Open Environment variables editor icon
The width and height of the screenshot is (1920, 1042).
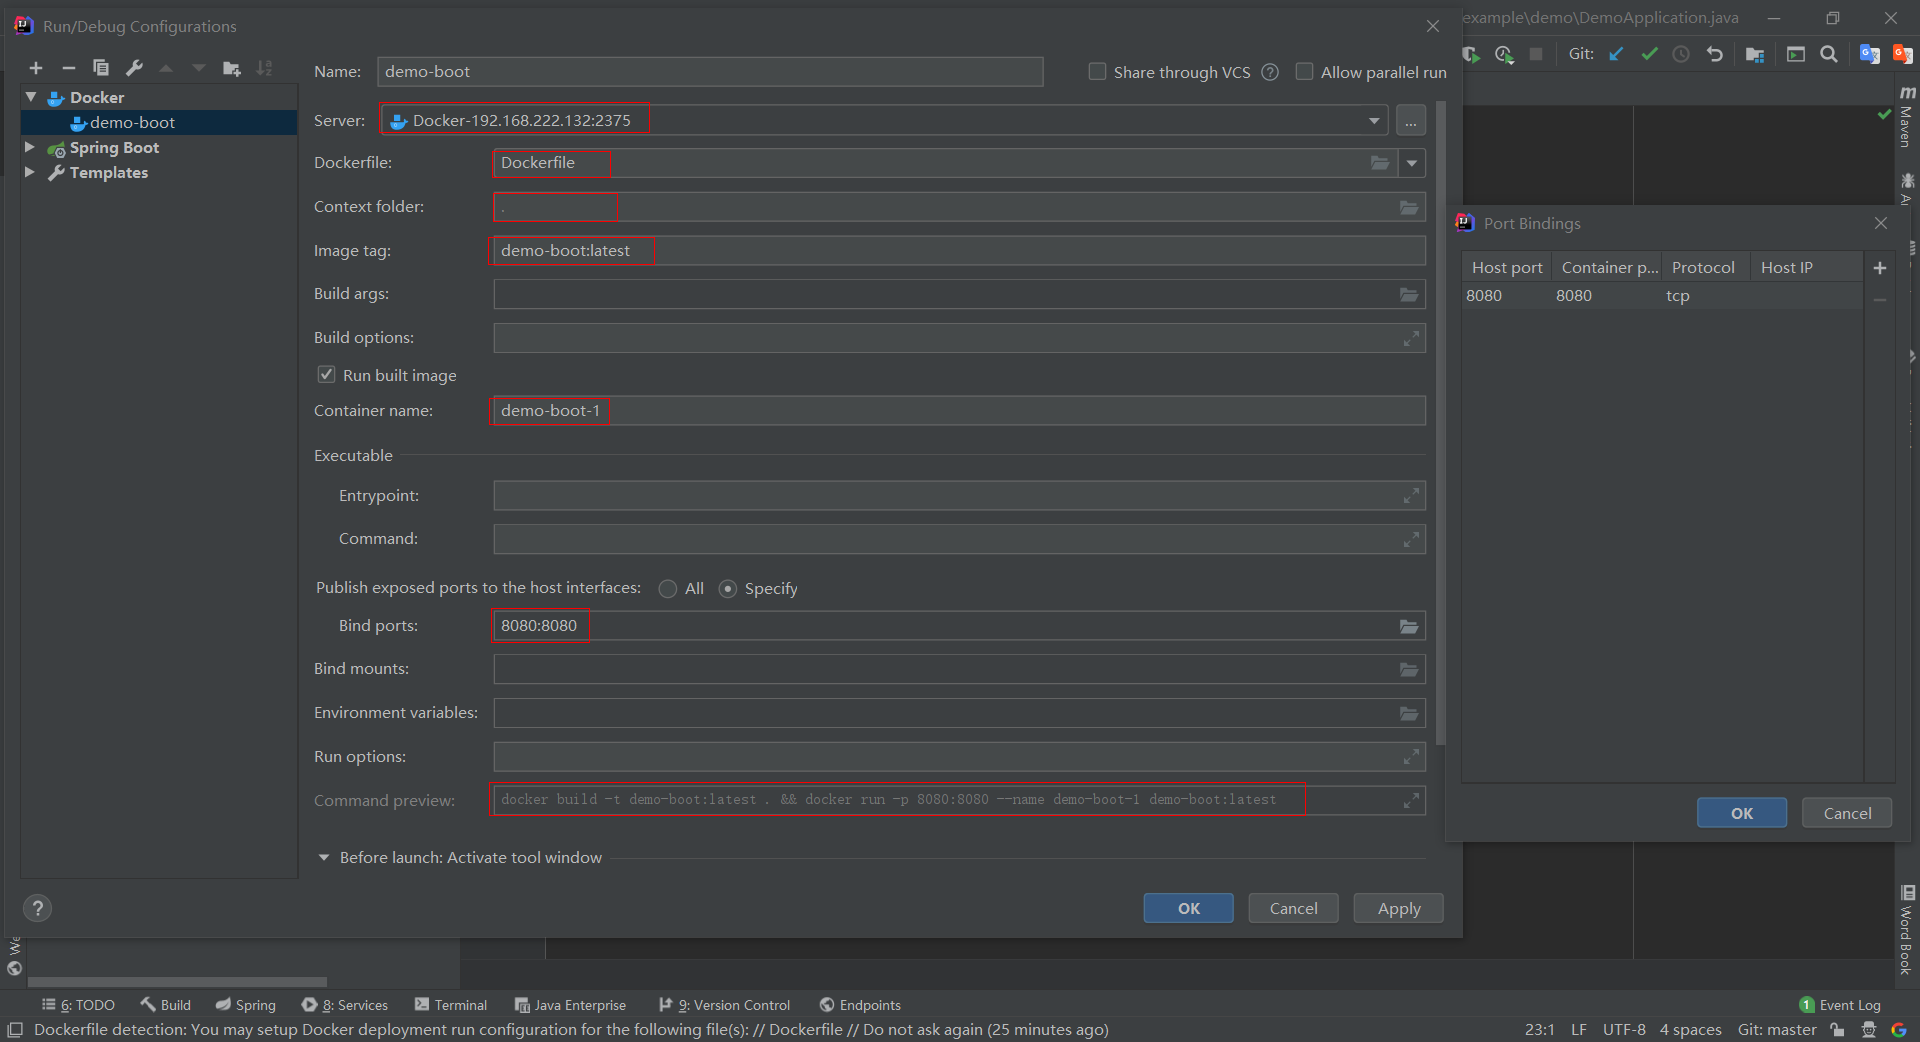point(1409,713)
